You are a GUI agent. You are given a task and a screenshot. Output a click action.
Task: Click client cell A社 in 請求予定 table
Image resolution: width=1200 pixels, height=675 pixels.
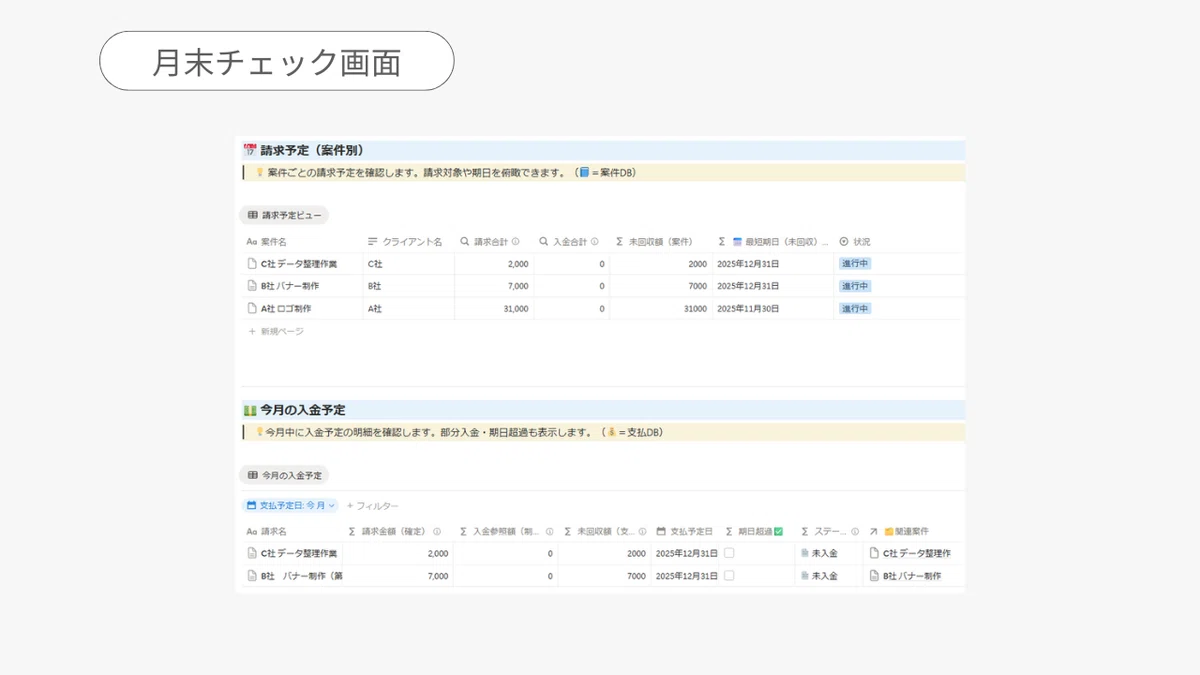tap(375, 309)
